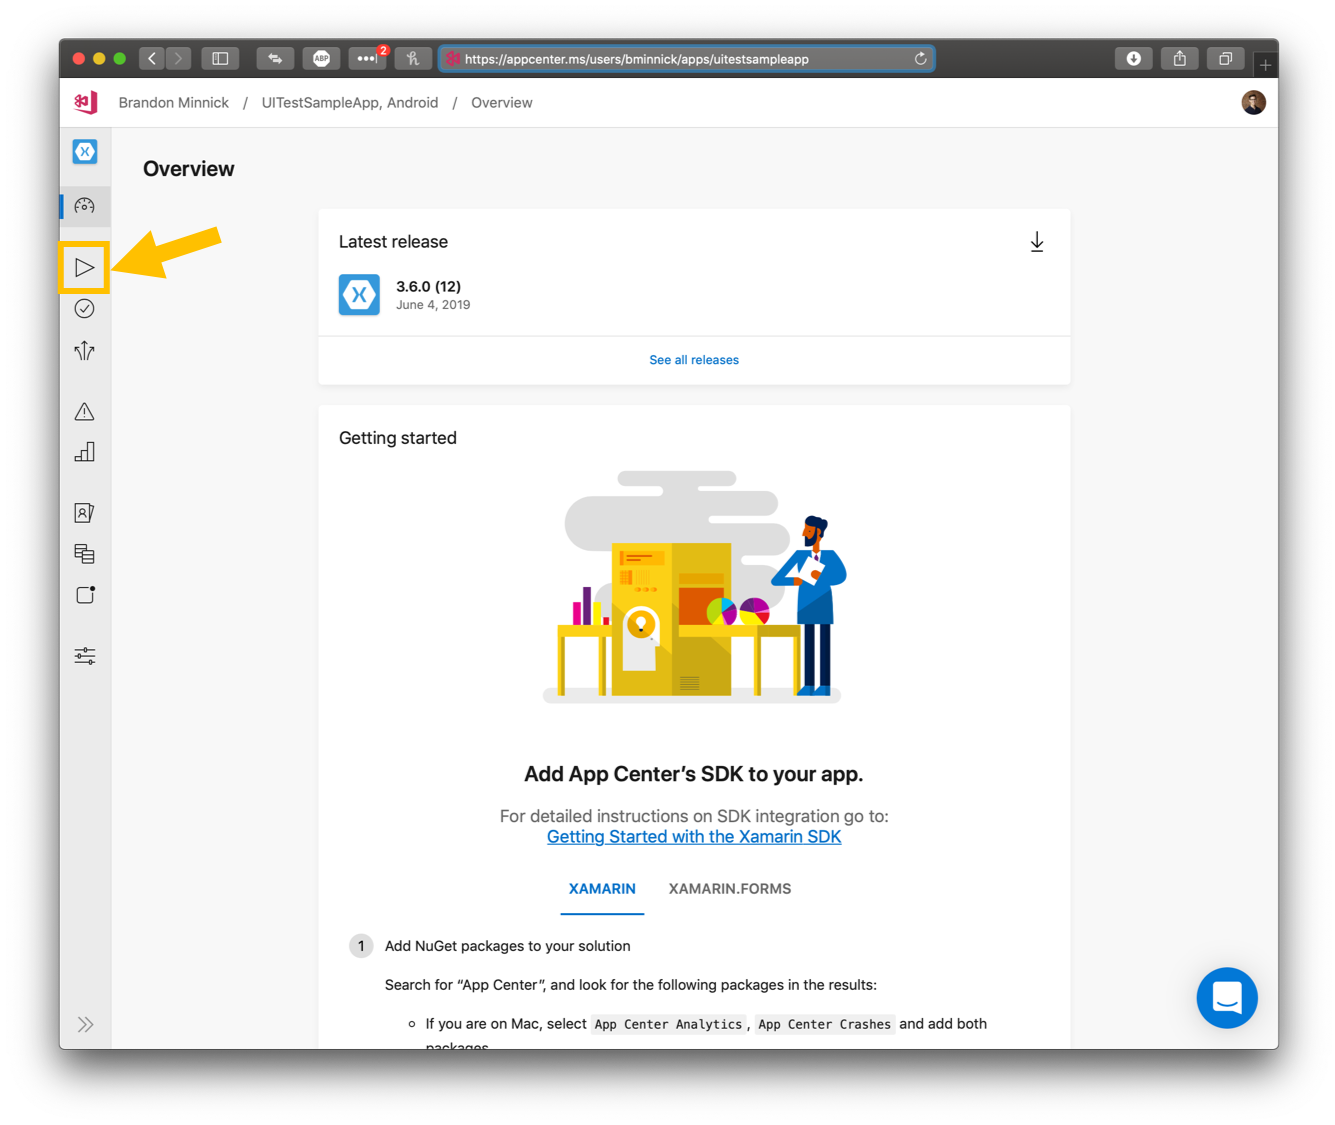
Task: Open the Test checkmark-circle sidebar icon
Action: pyautogui.click(x=85, y=309)
